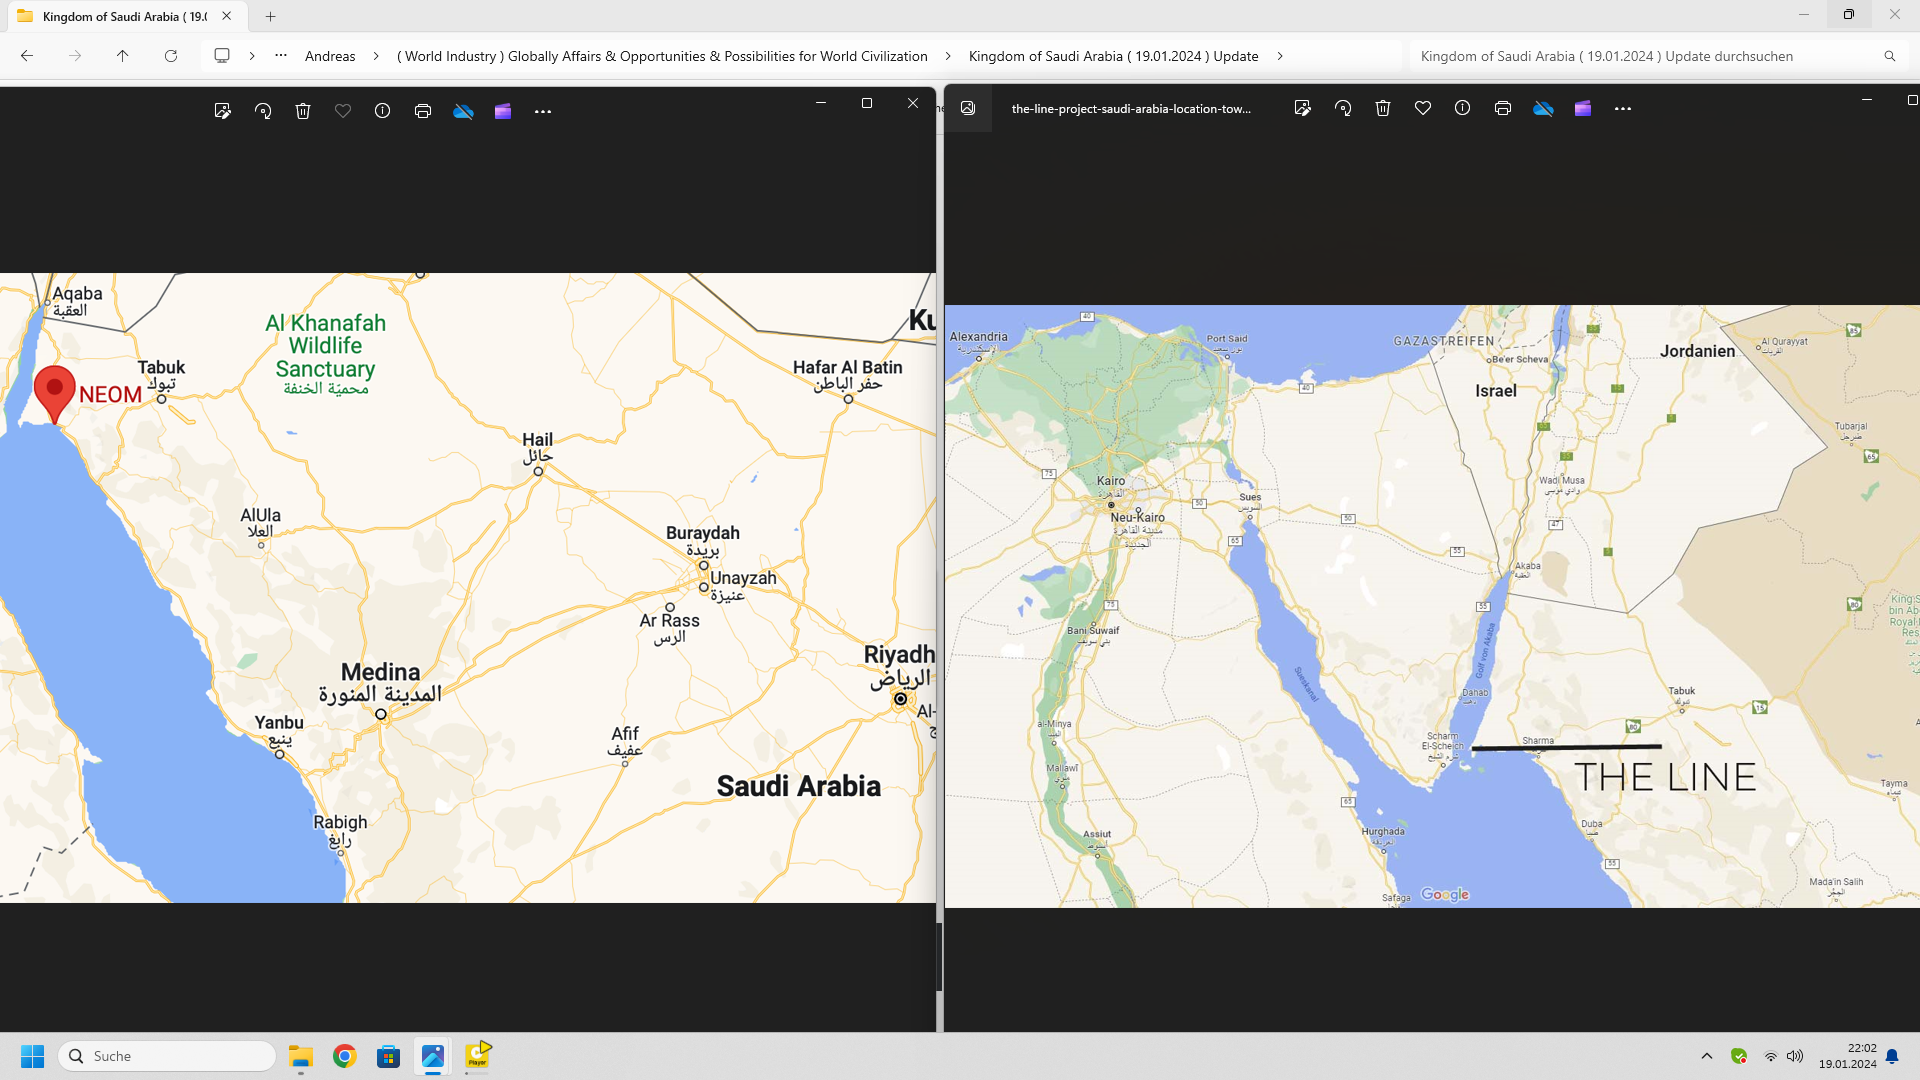
Task: Show file info in right Photos window
Action: pyautogui.click(x=1462, y=108)
